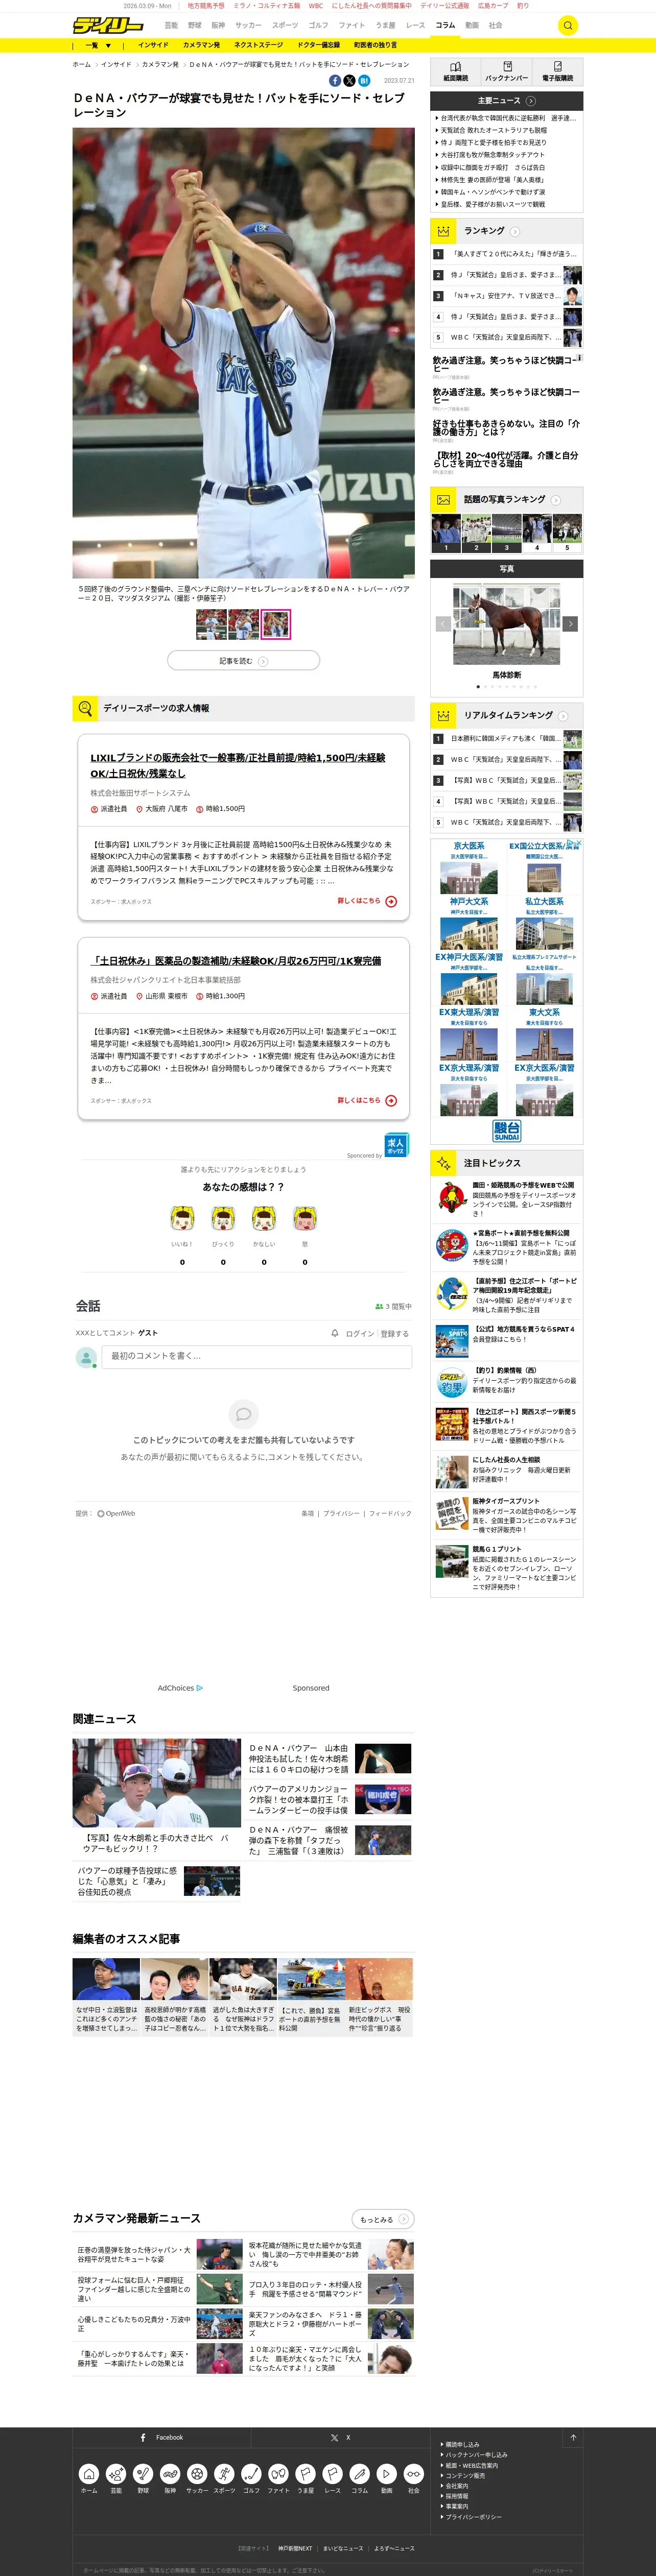Screen dimensions: 656x2576
Task: Click 最初のコメントを書く comment field
Action: pyautogui.click(x=257, y=1356)
